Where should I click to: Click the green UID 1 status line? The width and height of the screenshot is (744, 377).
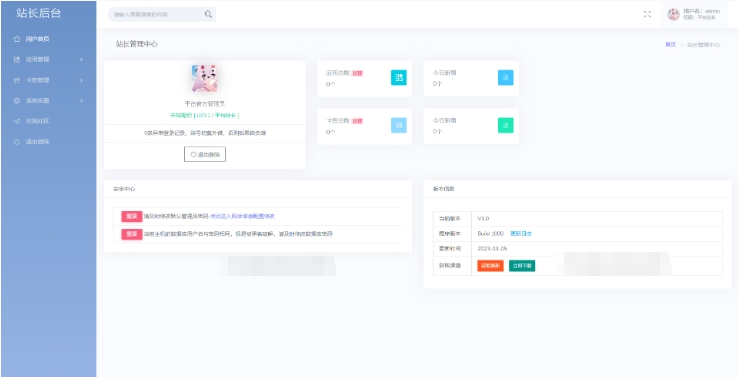205,115
